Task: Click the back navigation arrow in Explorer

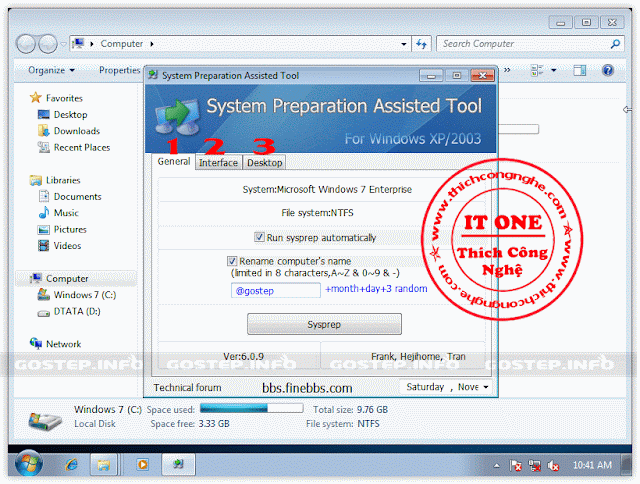Action: click(26, 44)
